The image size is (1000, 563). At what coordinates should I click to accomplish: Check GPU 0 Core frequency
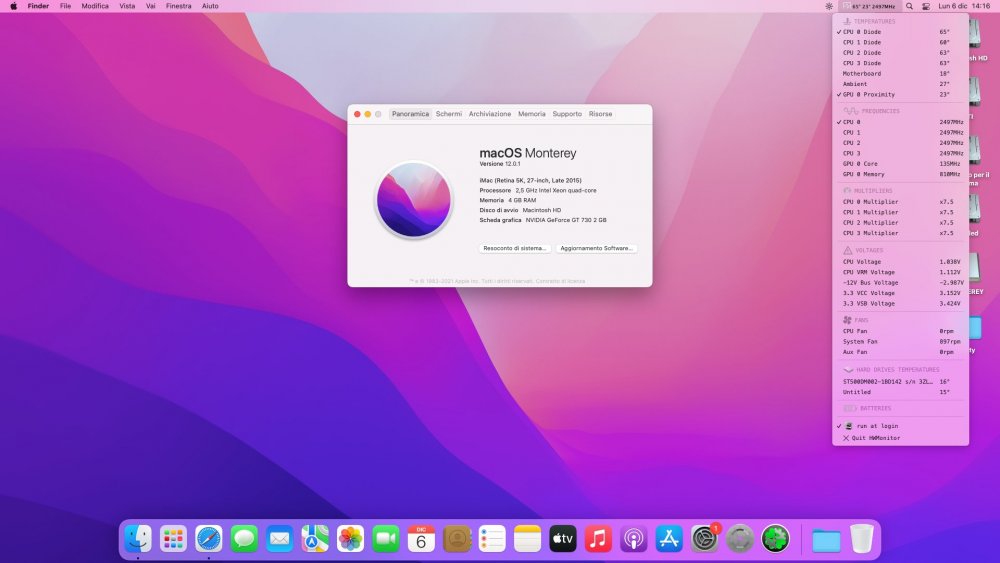[x=900, y=164]
